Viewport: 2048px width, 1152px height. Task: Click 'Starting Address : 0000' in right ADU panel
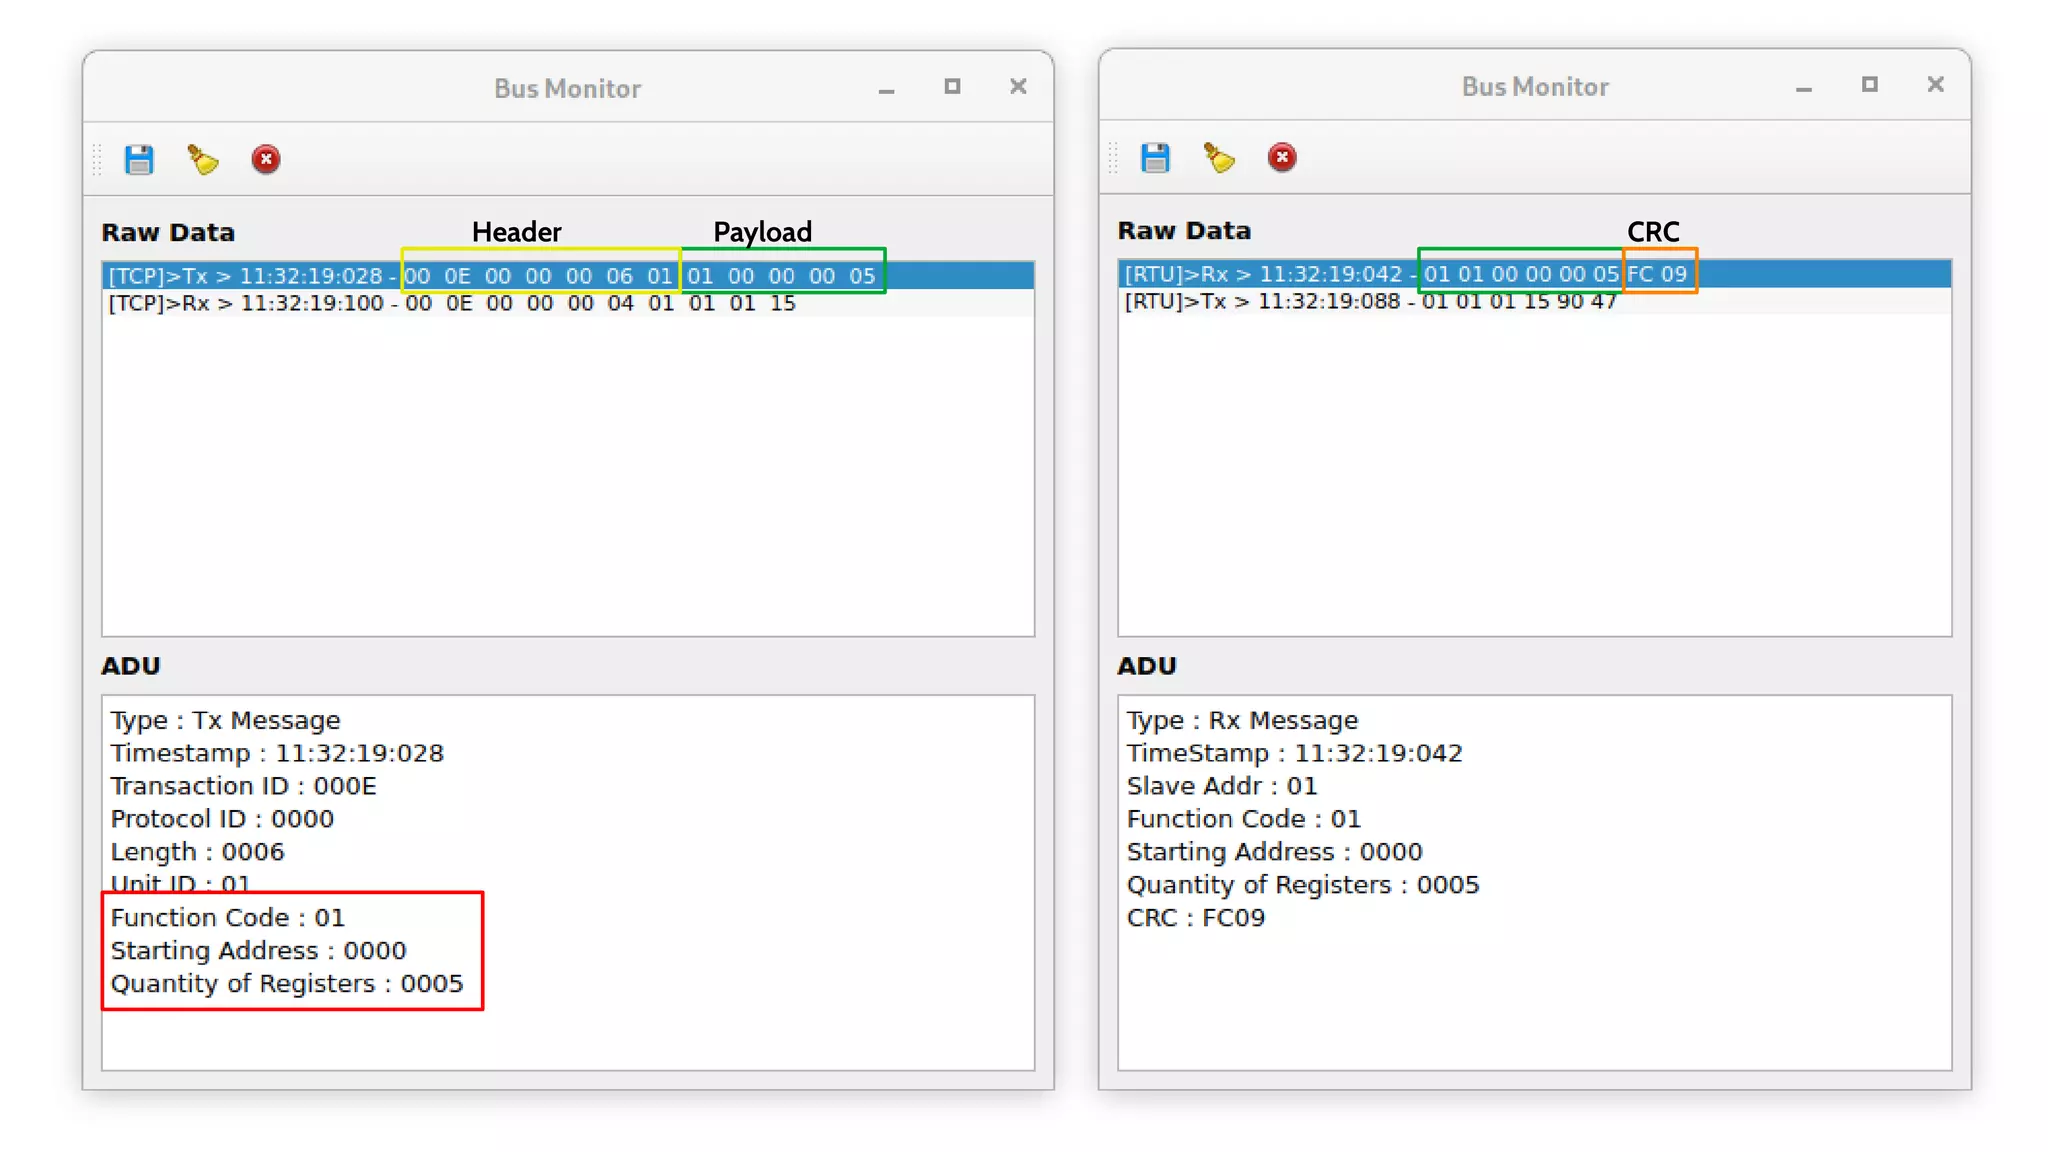point(1275,852)
